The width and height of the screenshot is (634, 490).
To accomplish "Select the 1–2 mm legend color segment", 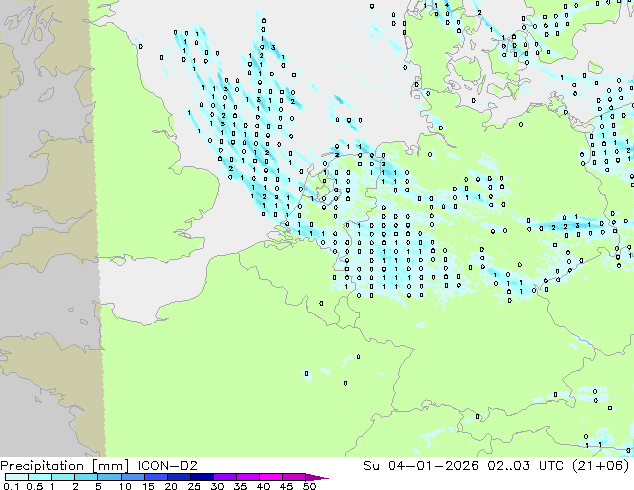I will click(x=64, y=477).
